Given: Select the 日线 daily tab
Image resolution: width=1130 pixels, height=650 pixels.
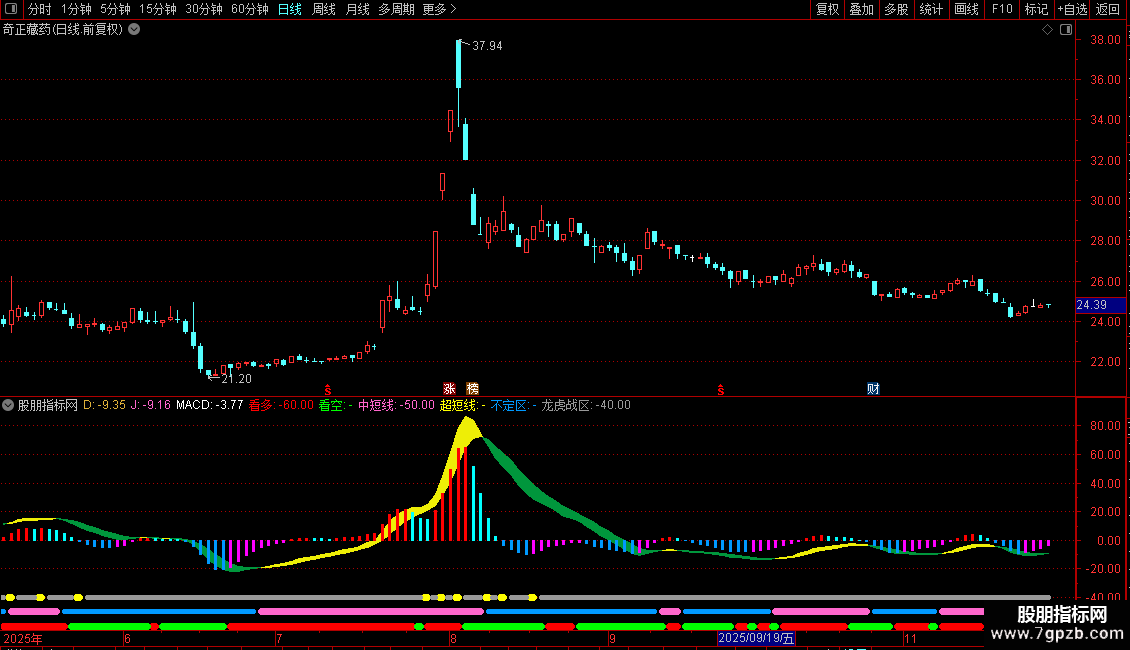Looking at the screenshot, I should 290,9.
